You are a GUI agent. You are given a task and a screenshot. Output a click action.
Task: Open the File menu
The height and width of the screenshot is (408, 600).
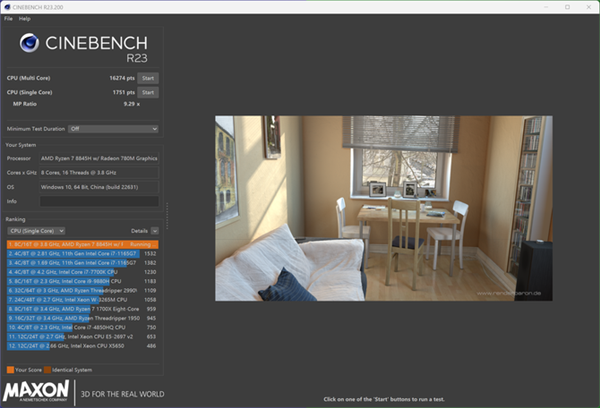tap(8, 19)
